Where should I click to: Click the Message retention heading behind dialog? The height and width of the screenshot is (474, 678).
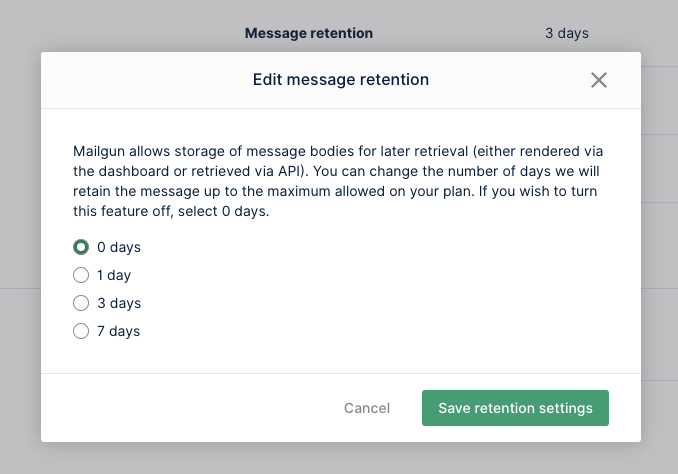coord(309,33)
